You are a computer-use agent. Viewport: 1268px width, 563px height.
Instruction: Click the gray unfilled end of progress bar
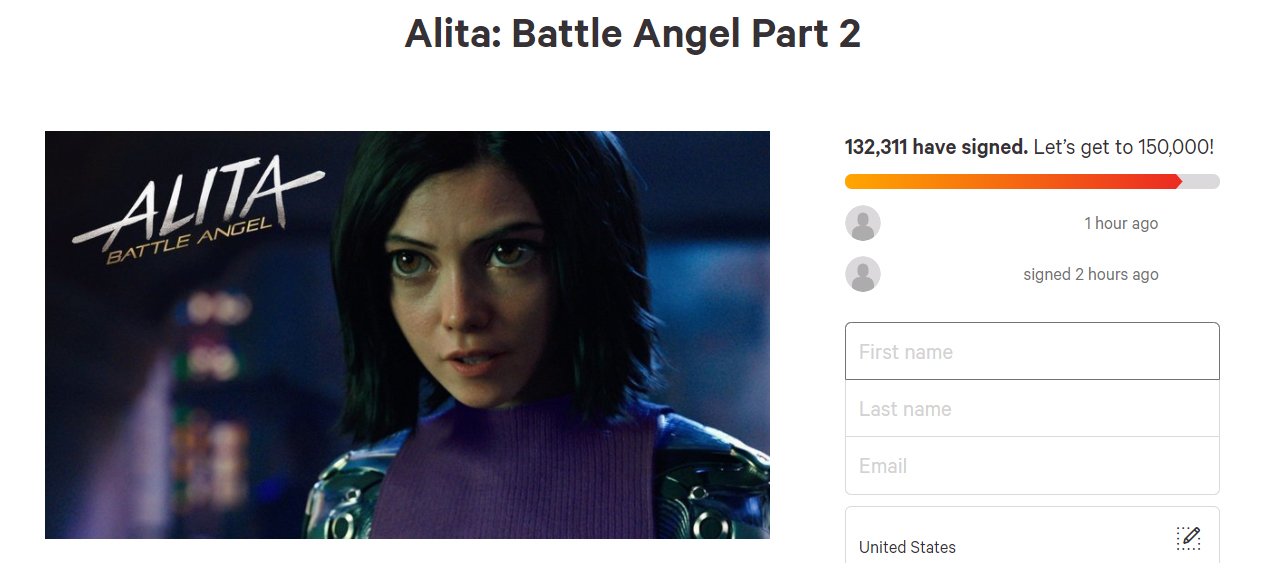[1202, 182]
